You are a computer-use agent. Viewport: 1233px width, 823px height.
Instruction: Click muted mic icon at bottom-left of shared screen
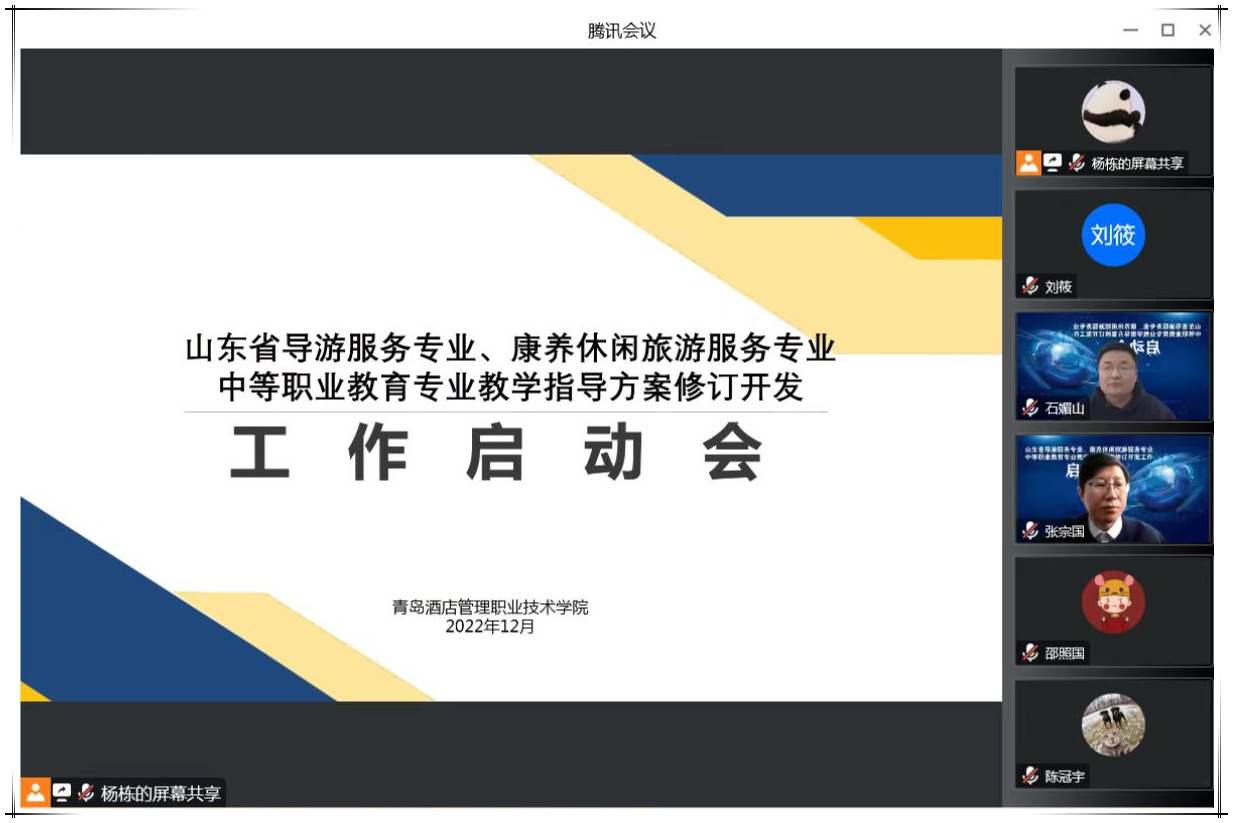point(87,793)
